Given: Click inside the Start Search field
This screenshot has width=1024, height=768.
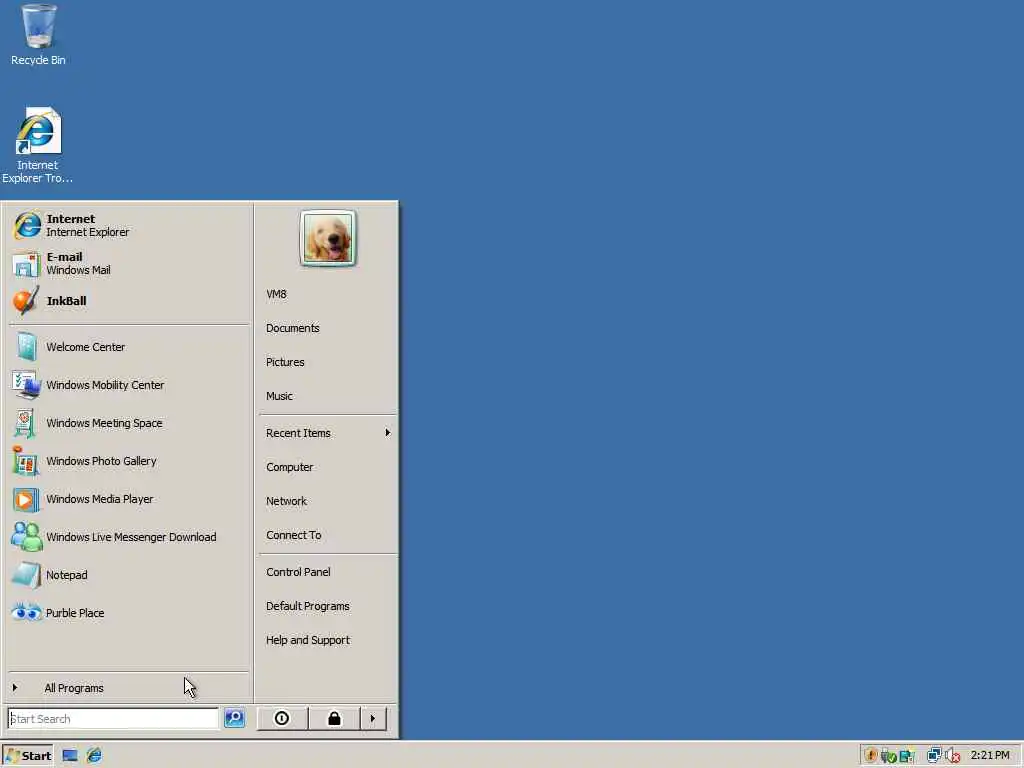Looking at the screenshot, I should pyautogui.click(x=114, y=718).
